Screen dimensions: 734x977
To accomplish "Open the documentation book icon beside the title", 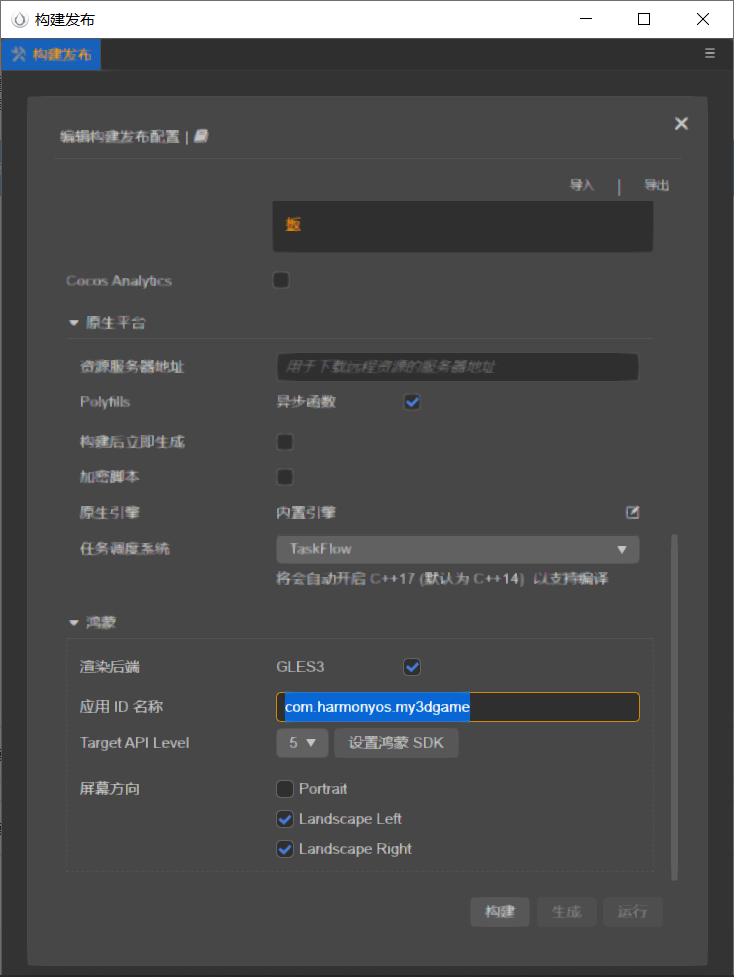I will 201,136.
